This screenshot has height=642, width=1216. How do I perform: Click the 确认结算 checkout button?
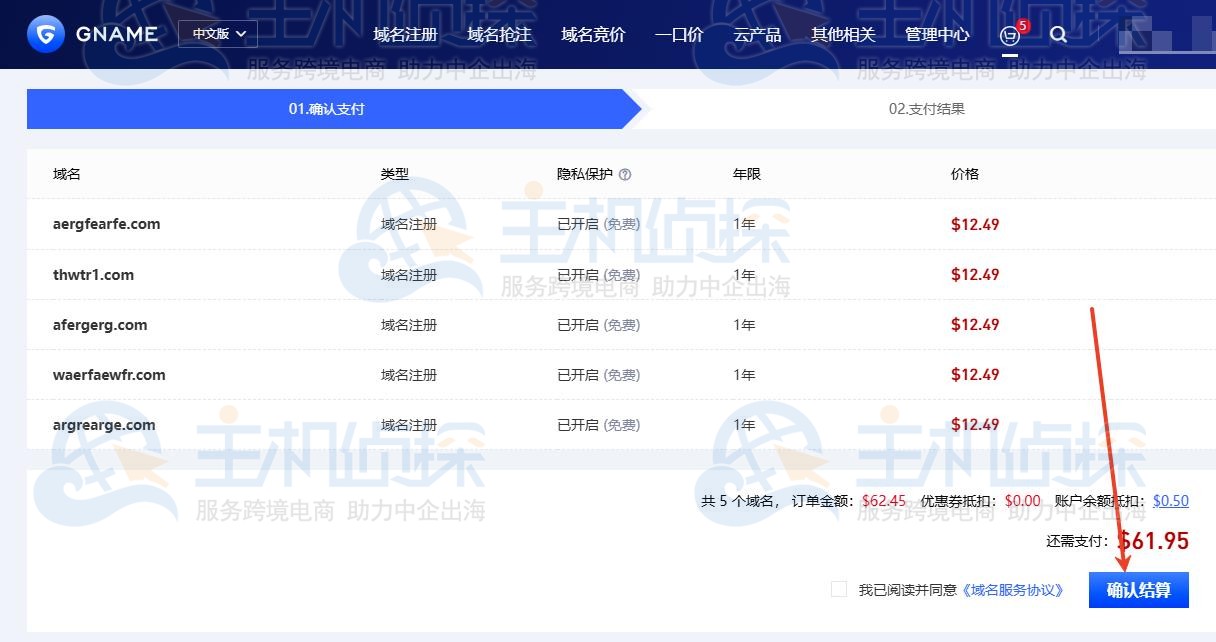pos(1138,590)
